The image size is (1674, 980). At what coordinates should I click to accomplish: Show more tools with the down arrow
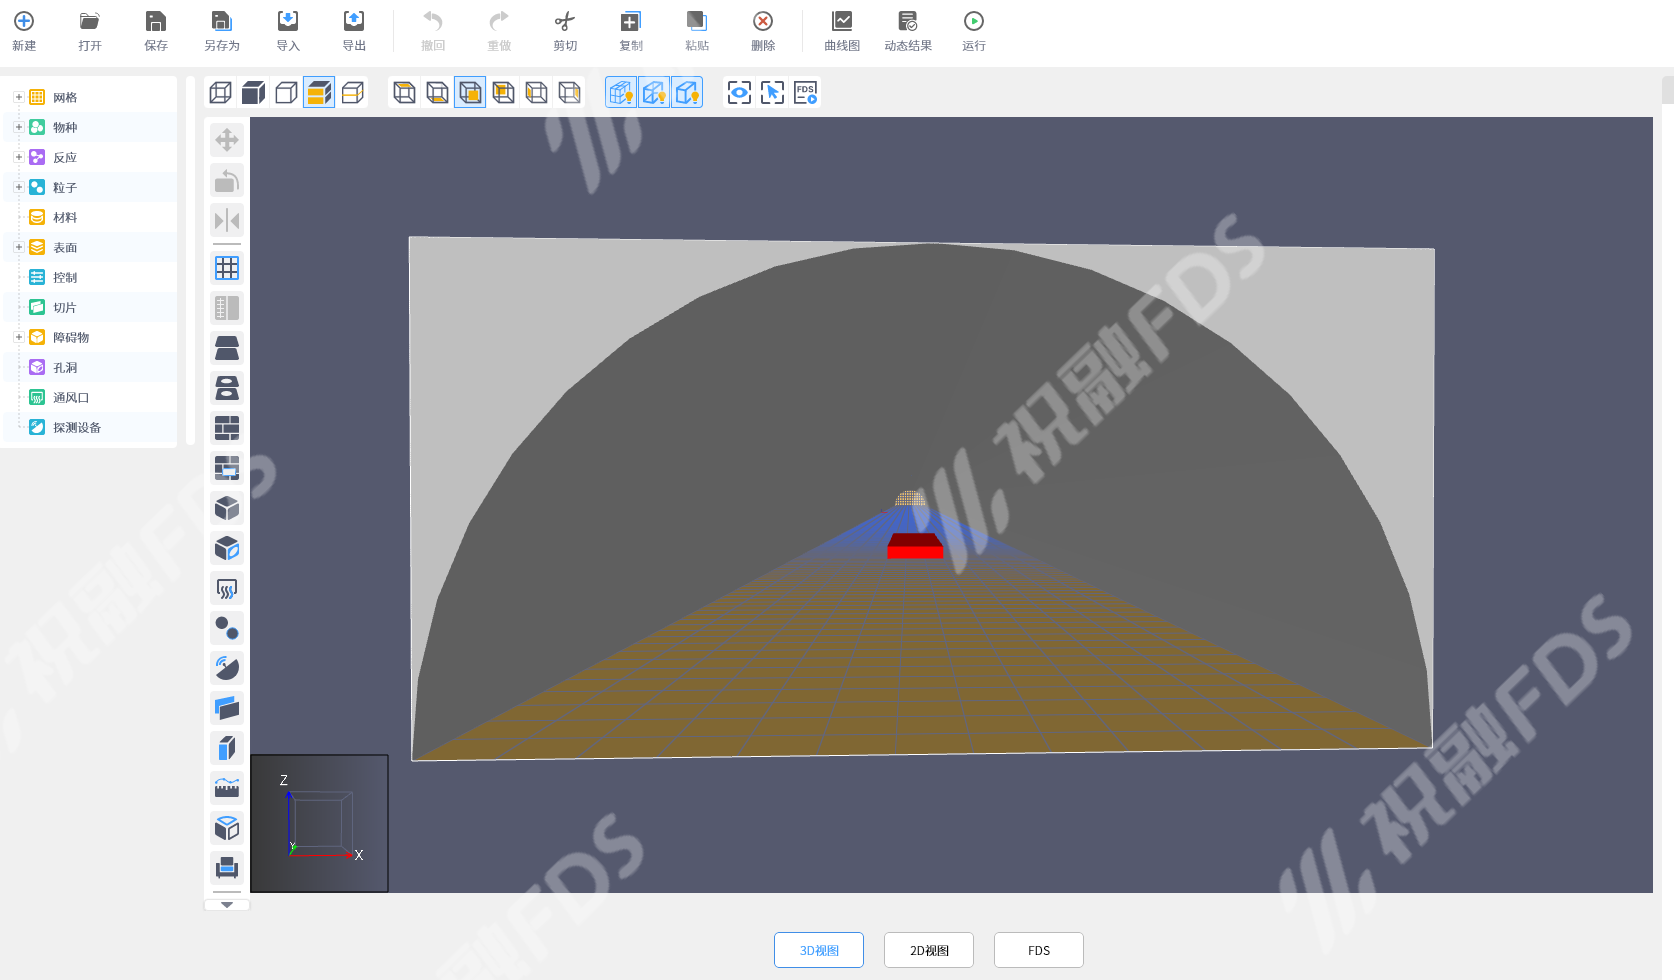tap(227, 905)
